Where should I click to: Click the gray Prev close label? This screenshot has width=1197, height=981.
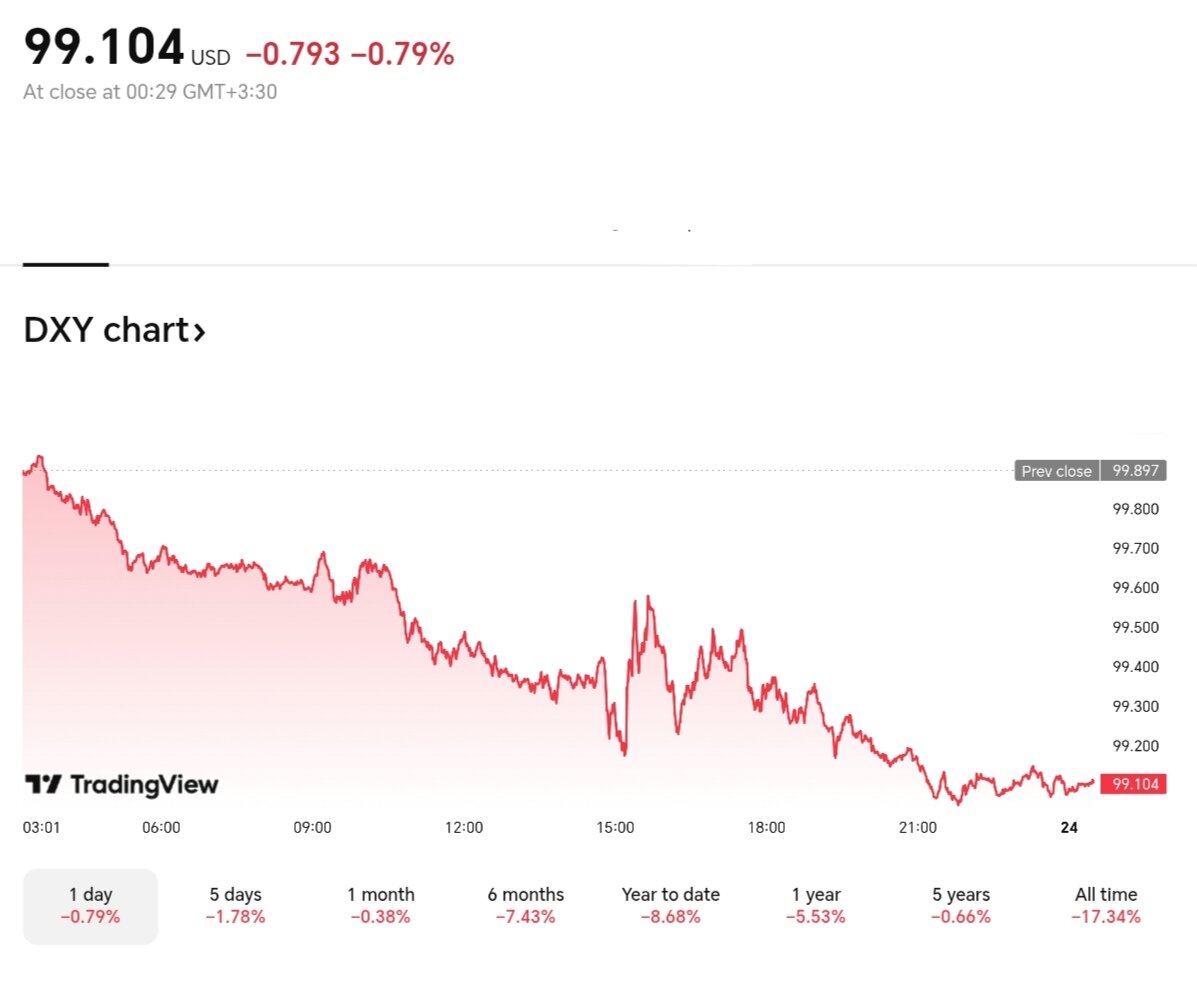point(1056,471)
